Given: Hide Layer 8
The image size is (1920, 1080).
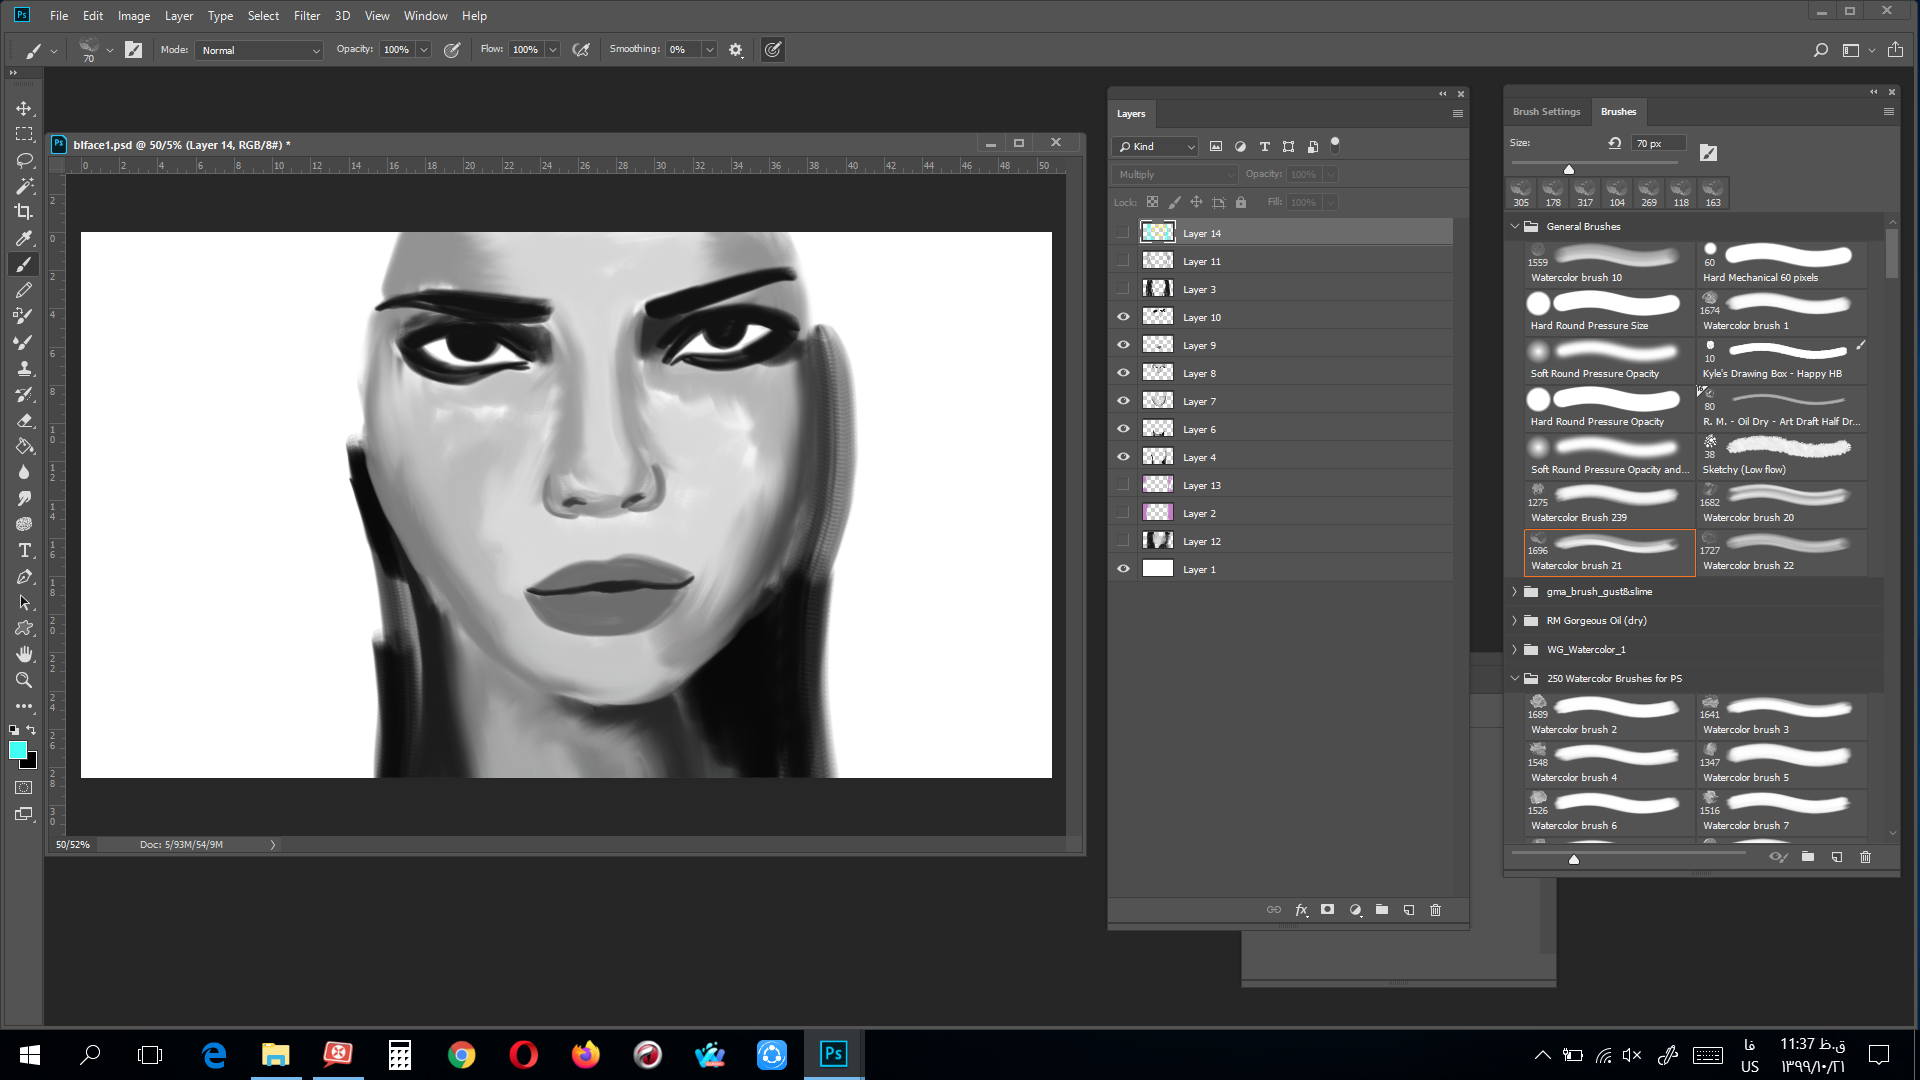Looking at the screenshot, I should click(x=1123, y=373).
